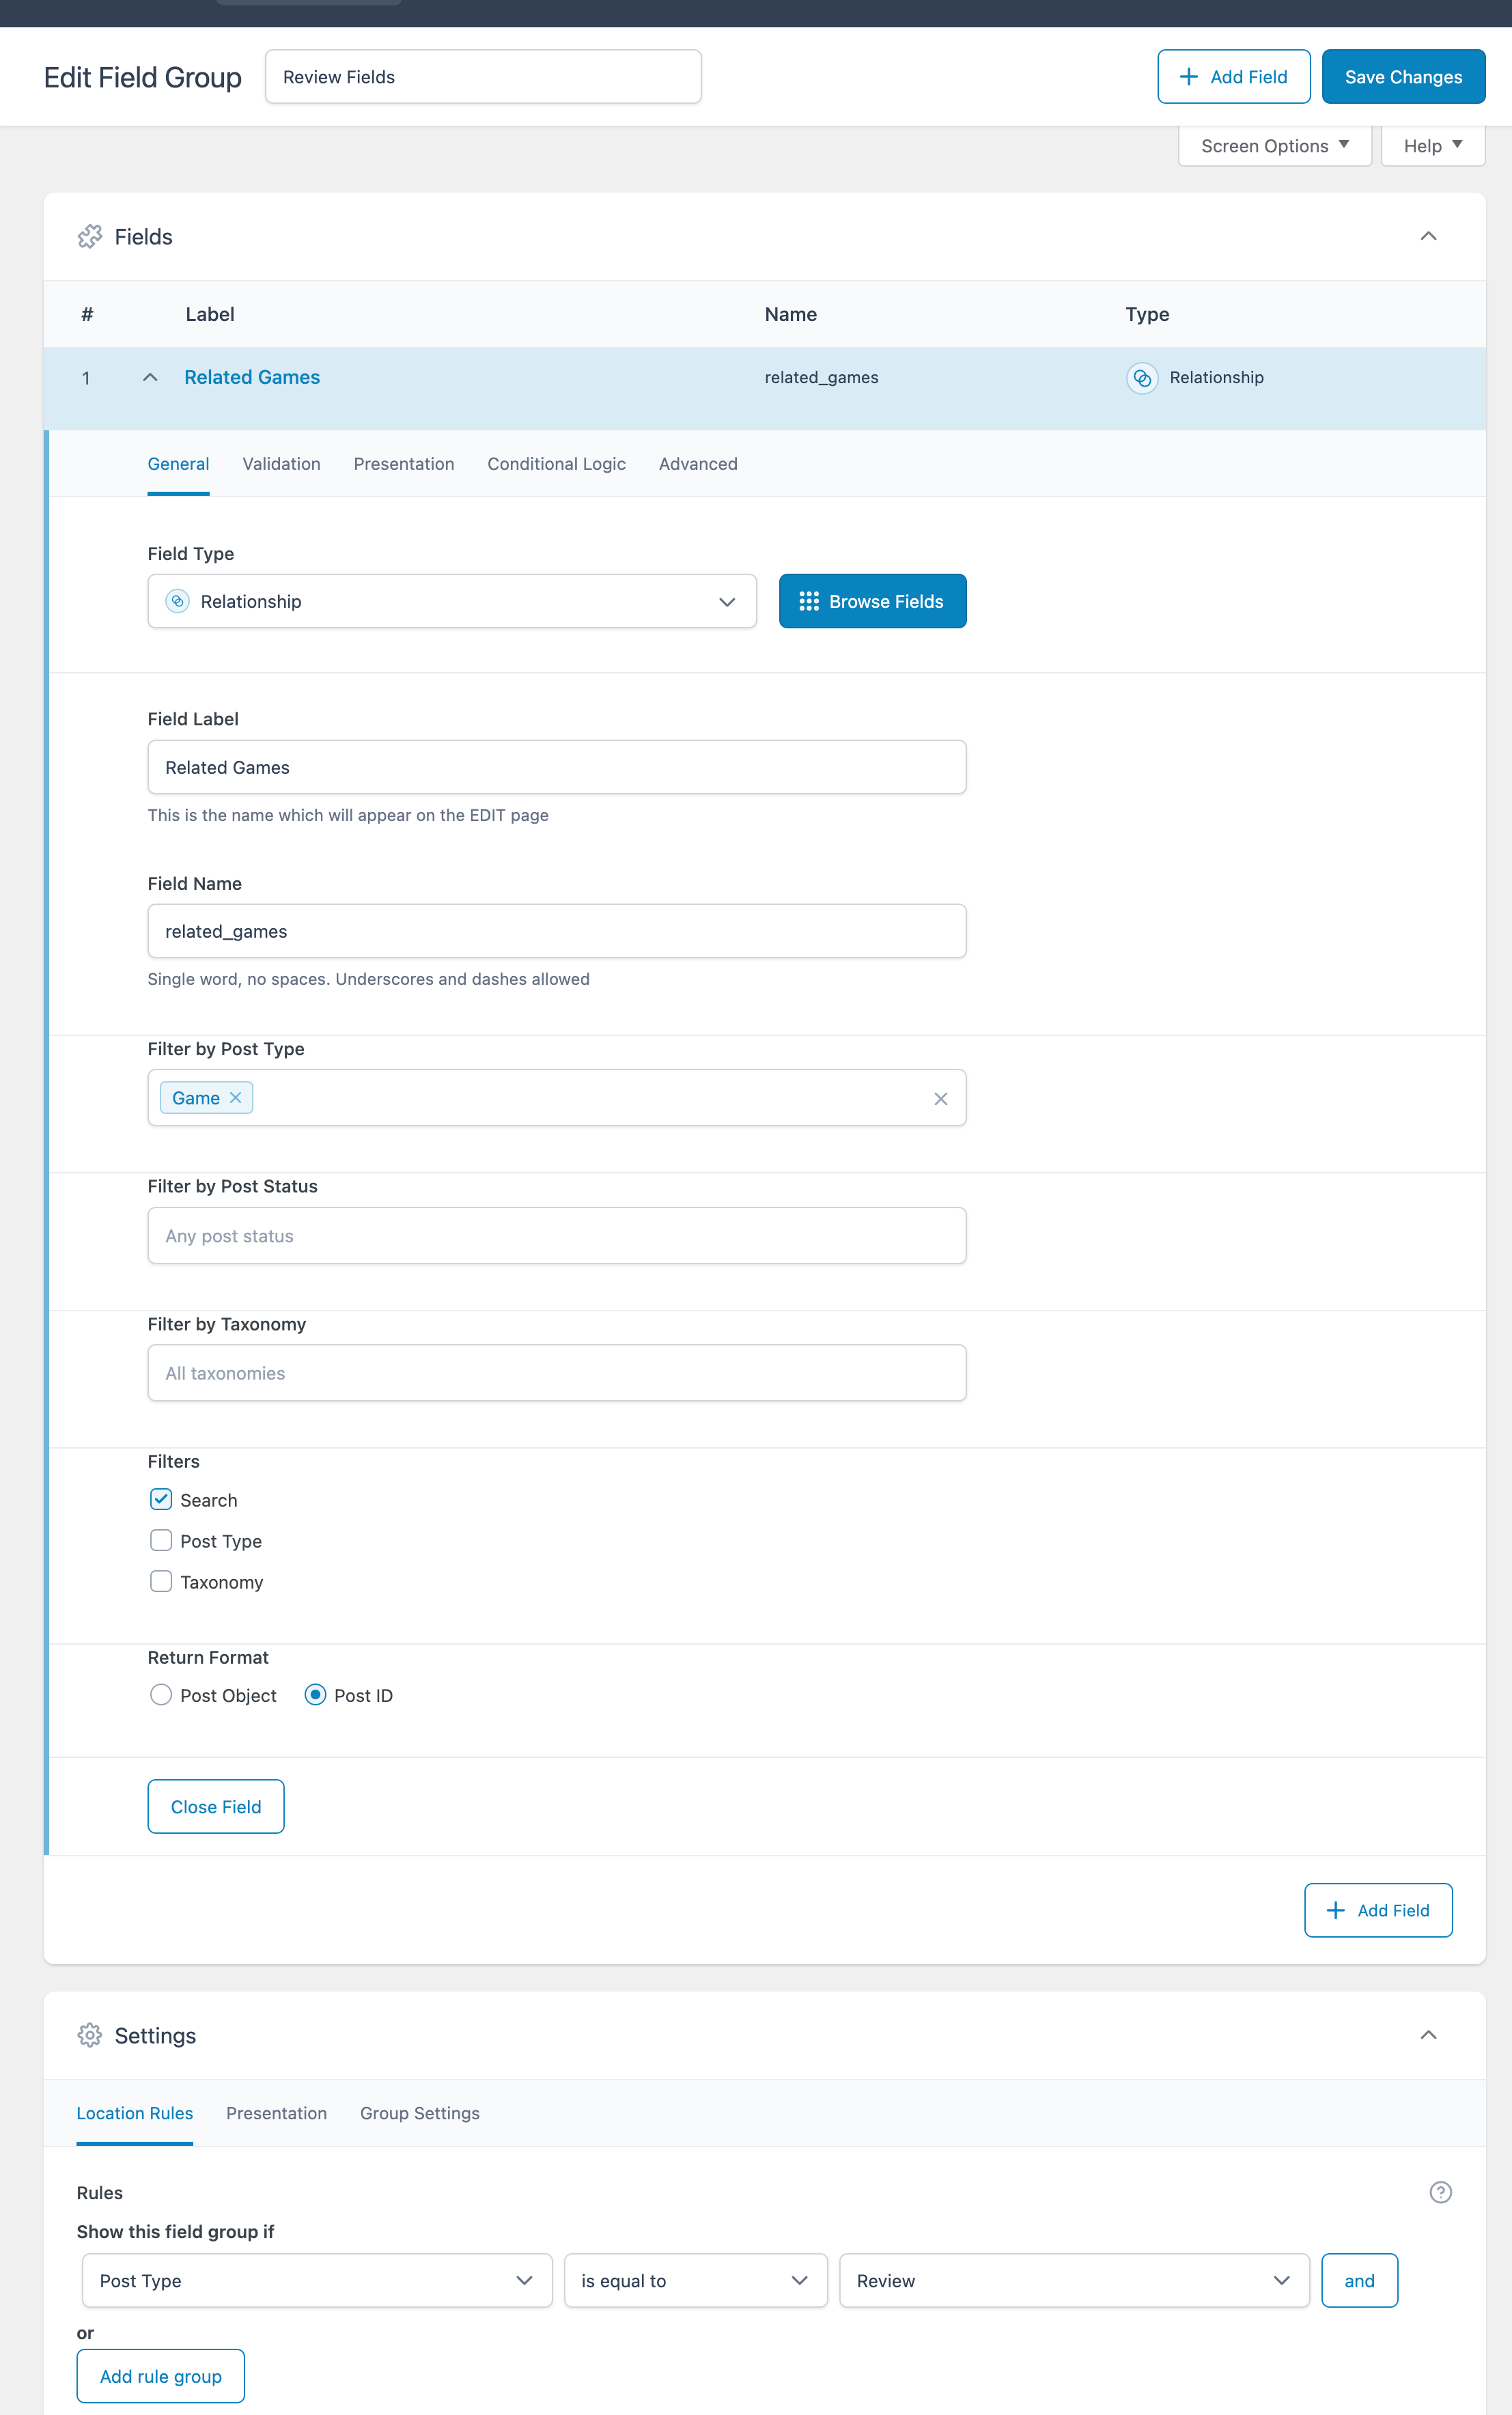This screenshot has width=1512, height=2415.
Task: Open the Rules help question-mark icon
Action: (x=1440, y=2192)
